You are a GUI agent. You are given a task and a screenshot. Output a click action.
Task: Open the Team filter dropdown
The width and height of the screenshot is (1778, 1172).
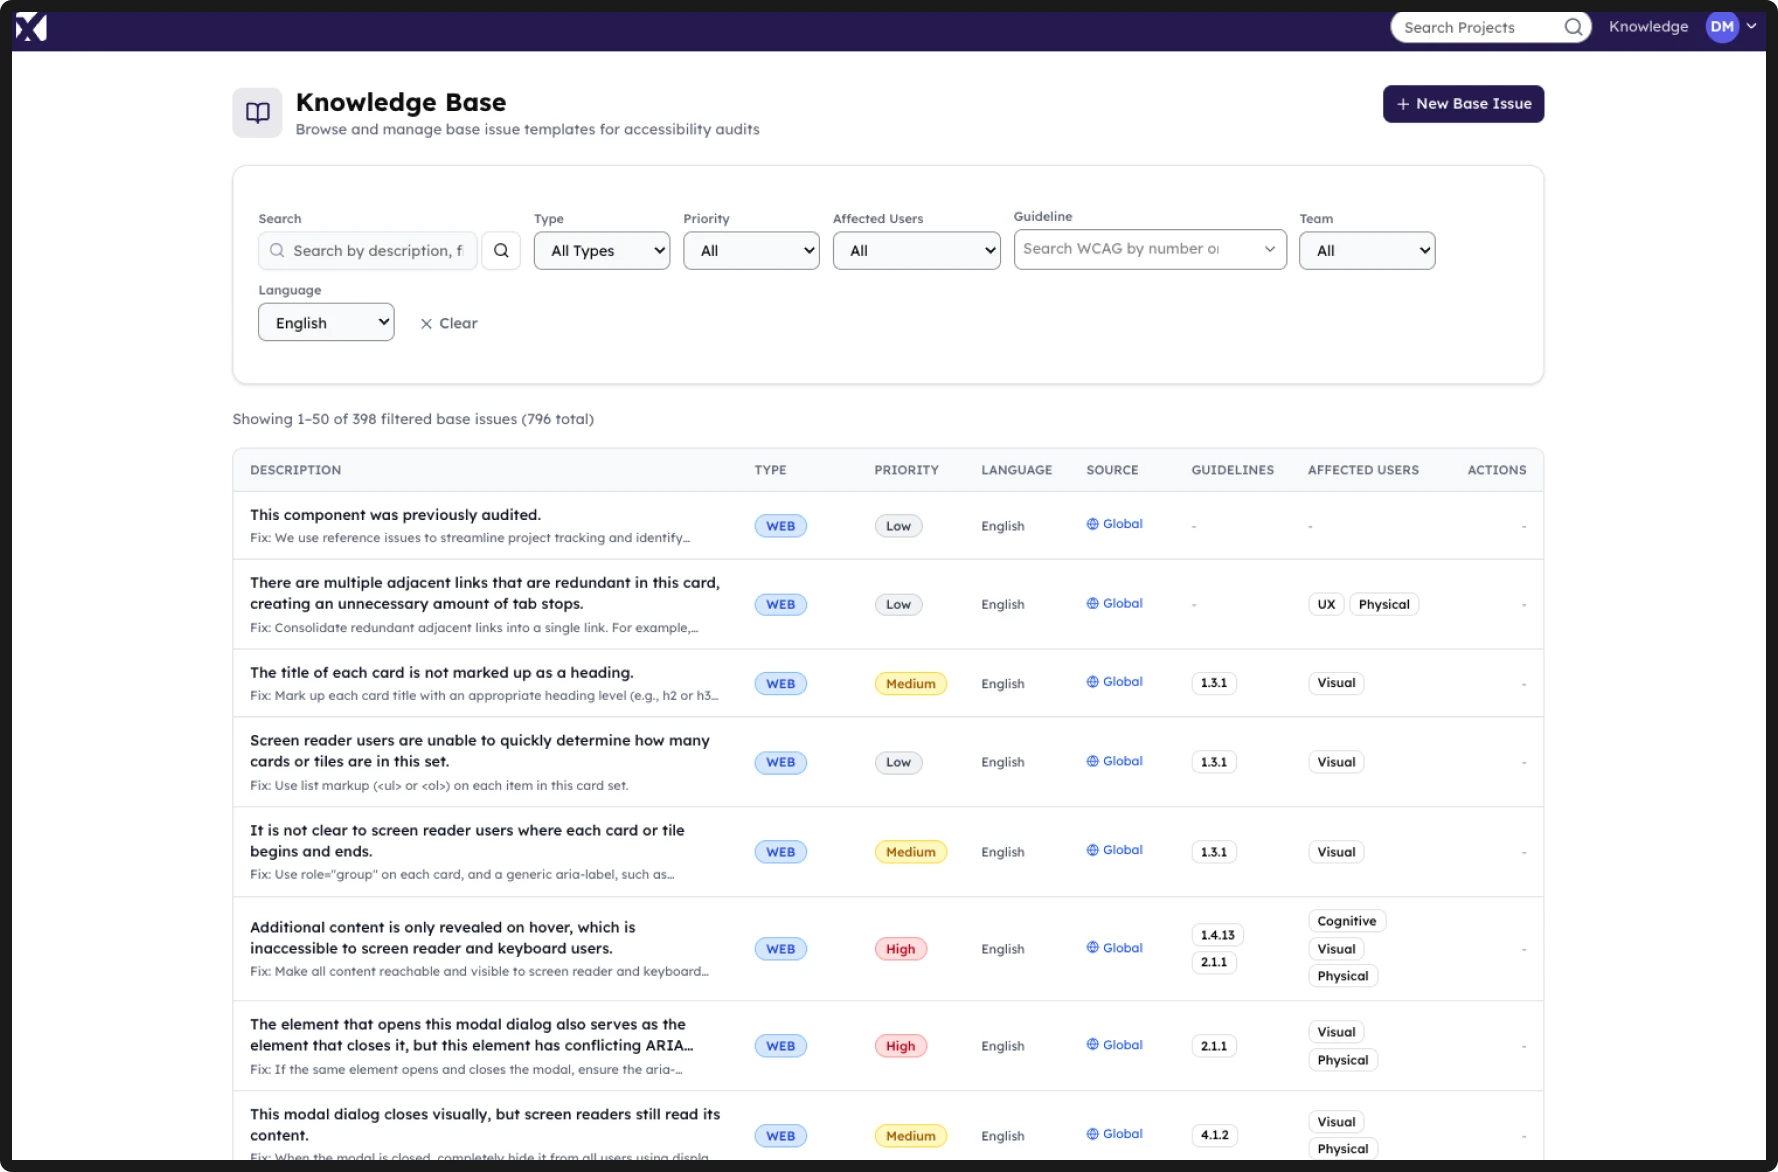1367,251
